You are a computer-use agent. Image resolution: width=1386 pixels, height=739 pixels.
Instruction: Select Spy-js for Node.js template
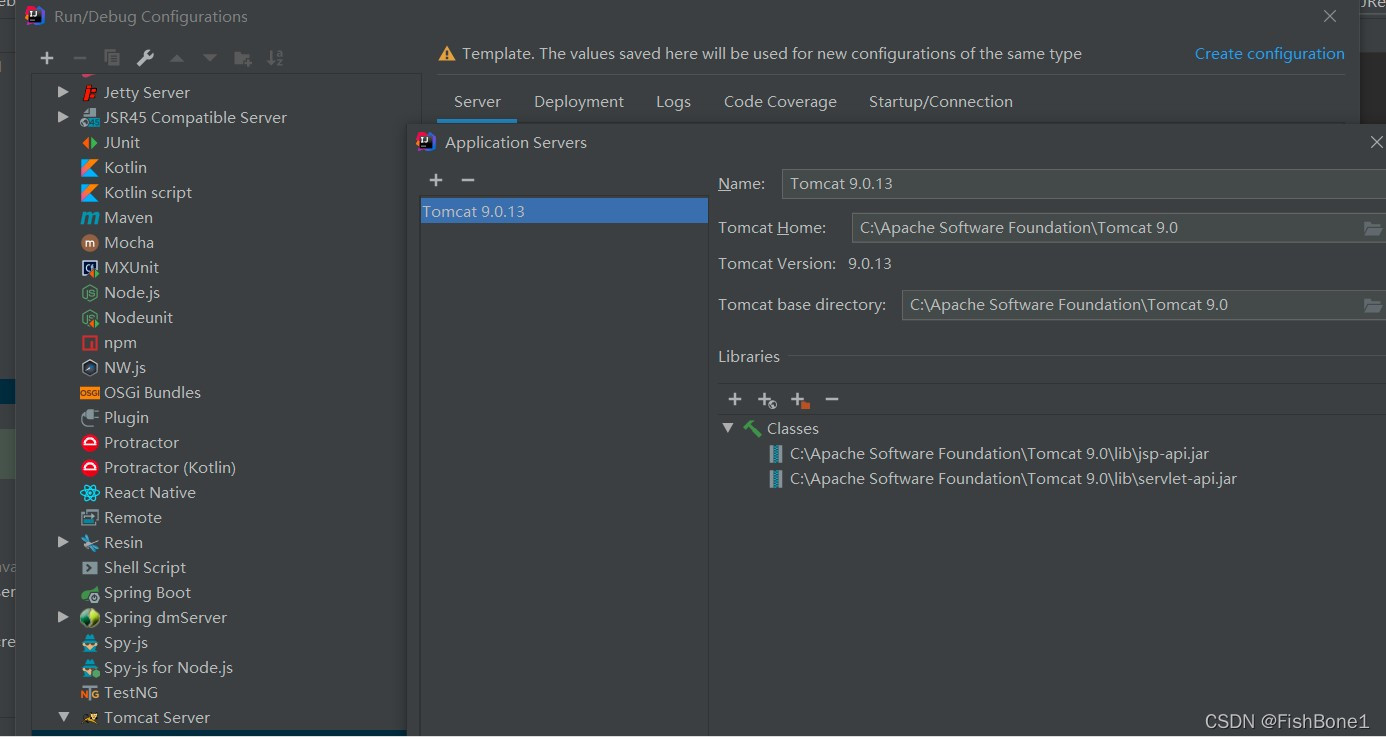tap(168, 667)
